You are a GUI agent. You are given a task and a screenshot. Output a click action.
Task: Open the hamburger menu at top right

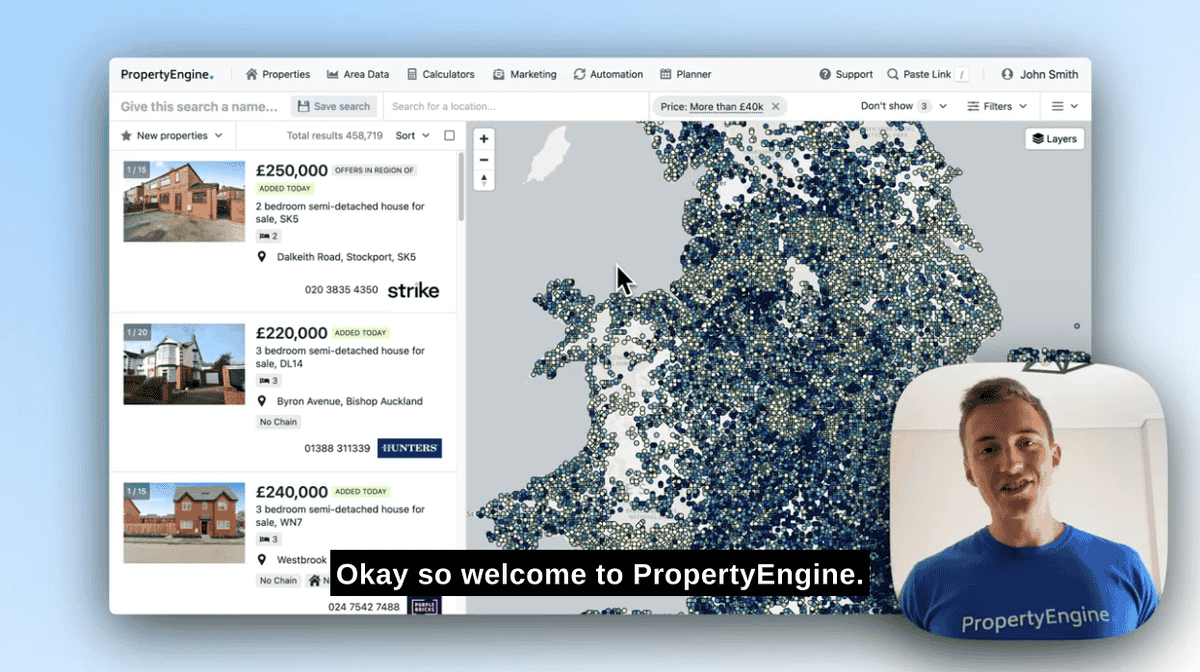click(x=1055, y=106)
